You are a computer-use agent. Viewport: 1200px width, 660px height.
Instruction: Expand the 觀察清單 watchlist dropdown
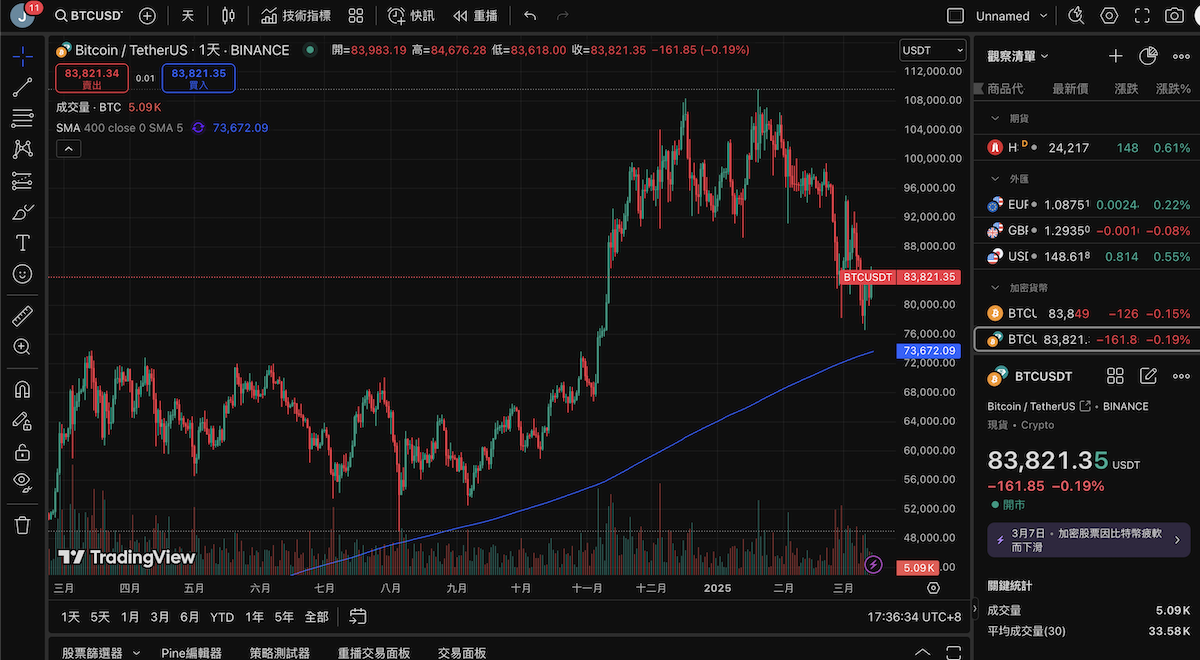coord(1019,57)
